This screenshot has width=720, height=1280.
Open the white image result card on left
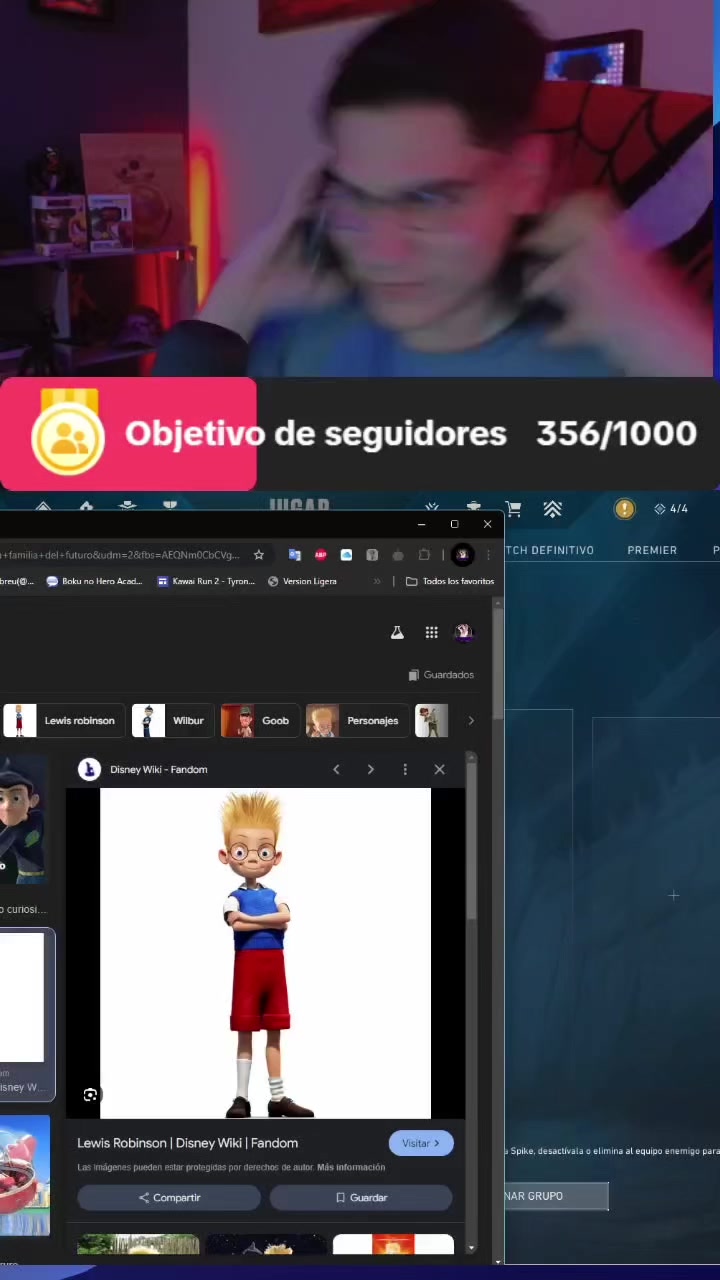pos(27,1015)
